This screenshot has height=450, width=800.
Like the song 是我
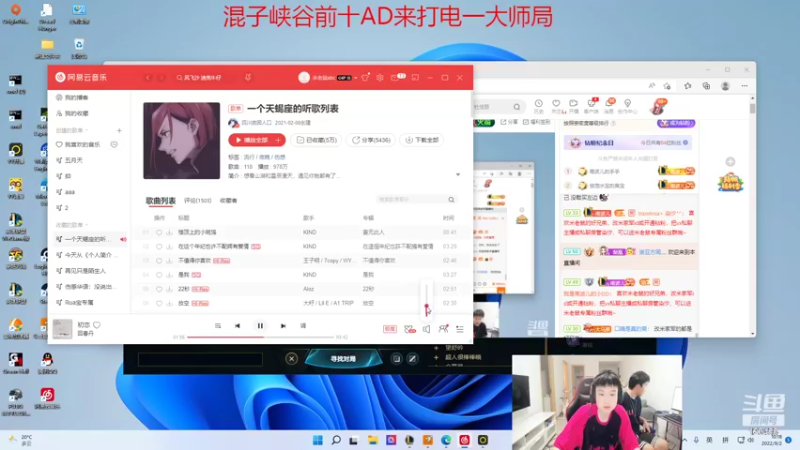(x=159, y=275)
